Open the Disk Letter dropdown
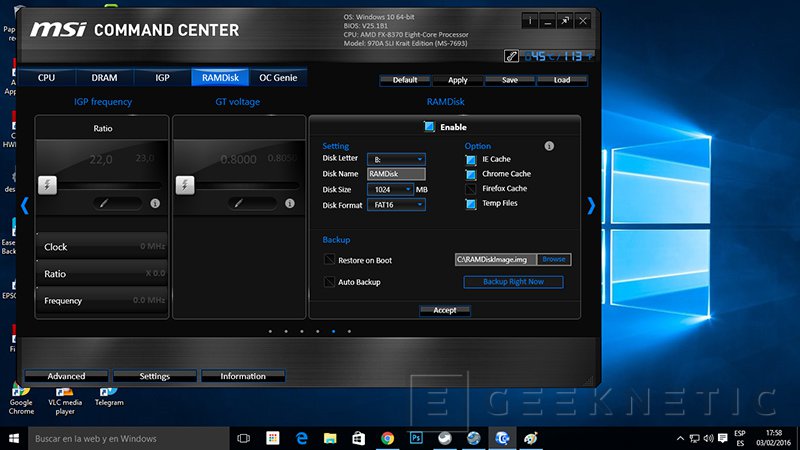Image resolution: width=800 pixels, height=450 pixels. click(x=397, y=159)
